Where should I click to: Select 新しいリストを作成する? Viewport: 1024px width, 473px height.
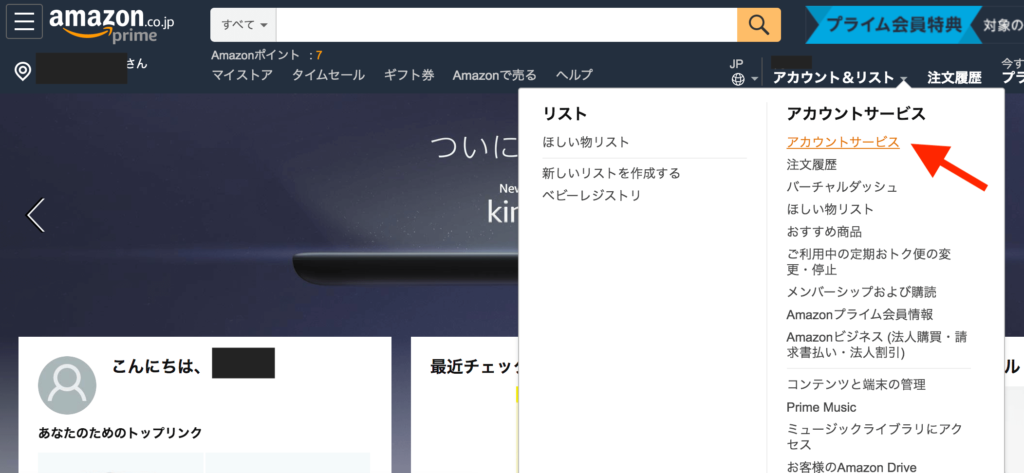(x=611, y=173)
